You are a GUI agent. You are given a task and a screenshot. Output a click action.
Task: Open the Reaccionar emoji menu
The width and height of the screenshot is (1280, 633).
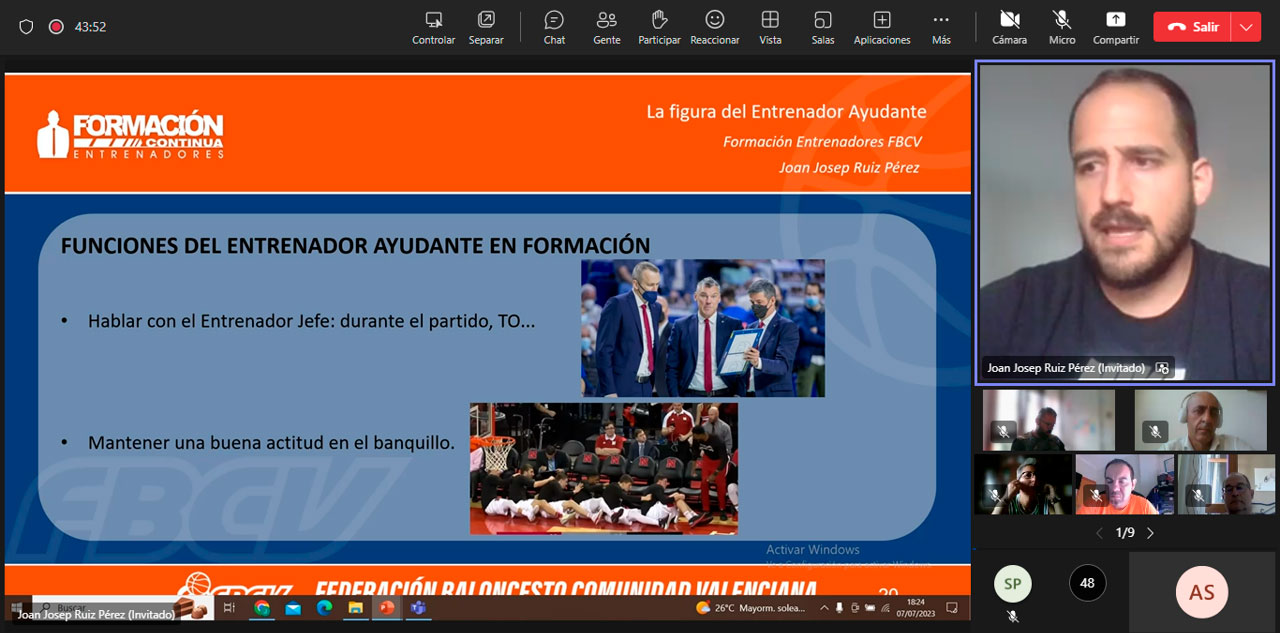pyautogui.click(x=715, y=27)
